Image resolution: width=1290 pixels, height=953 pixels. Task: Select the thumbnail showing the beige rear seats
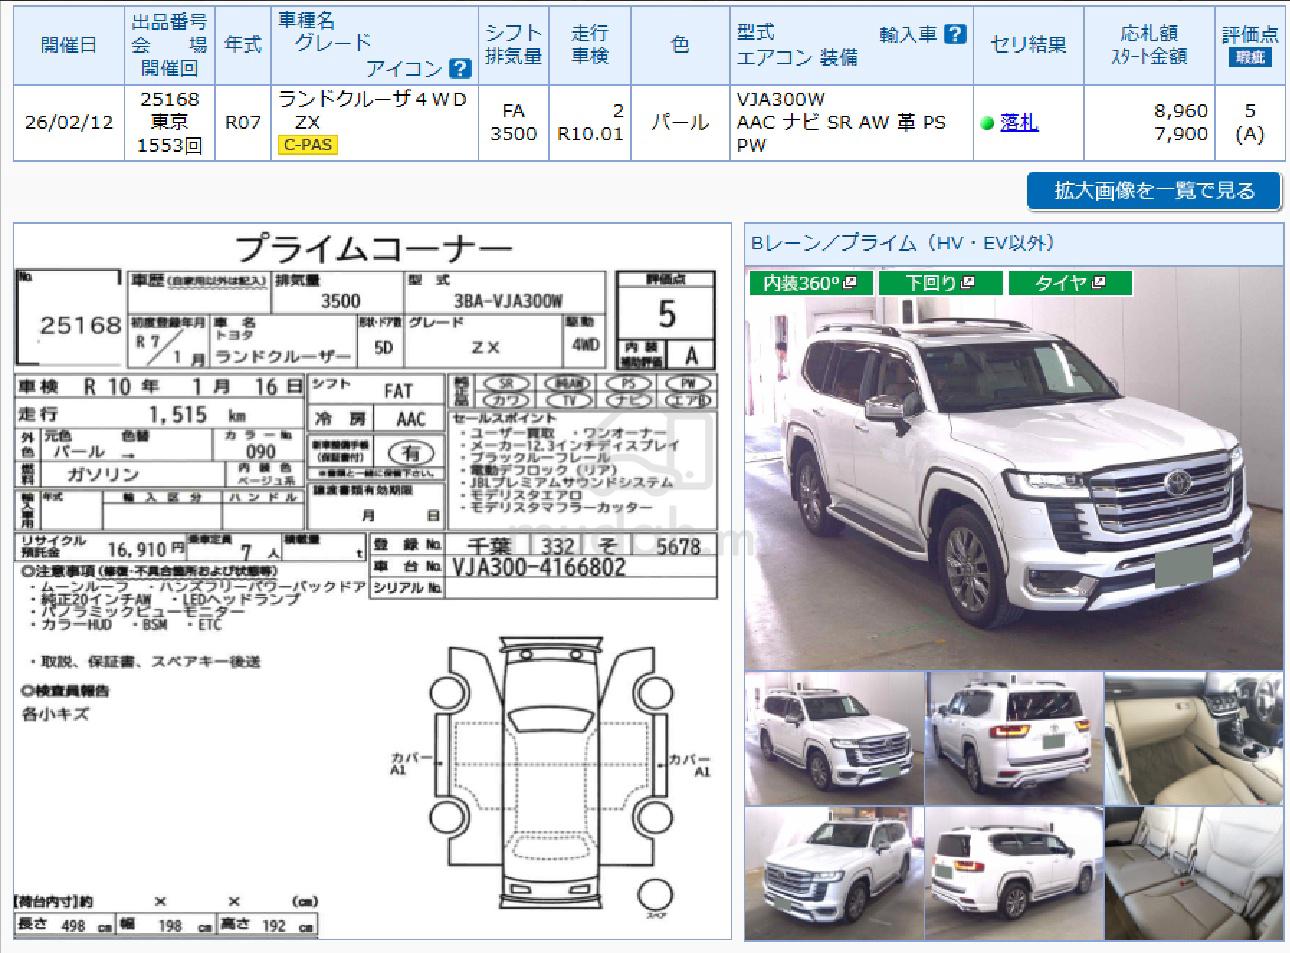pyautogui.click(x=1194, y=874)
